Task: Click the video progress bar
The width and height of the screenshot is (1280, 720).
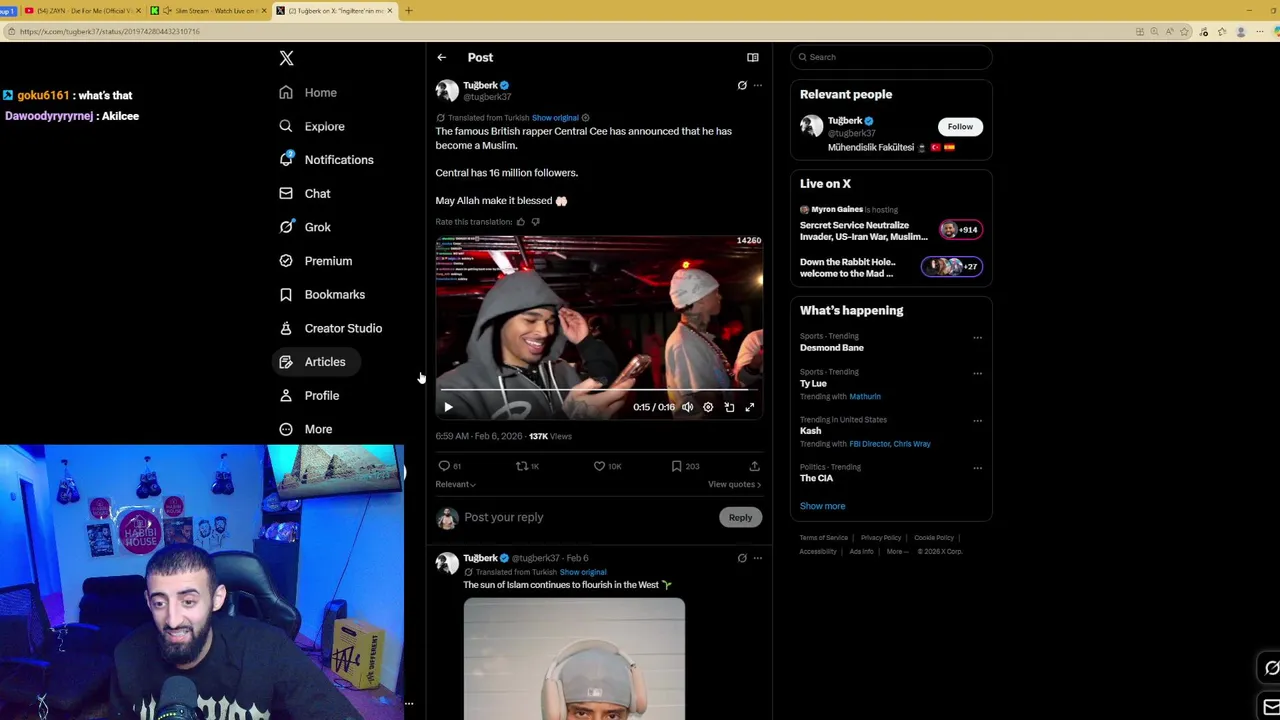Action: click(598, 390)
